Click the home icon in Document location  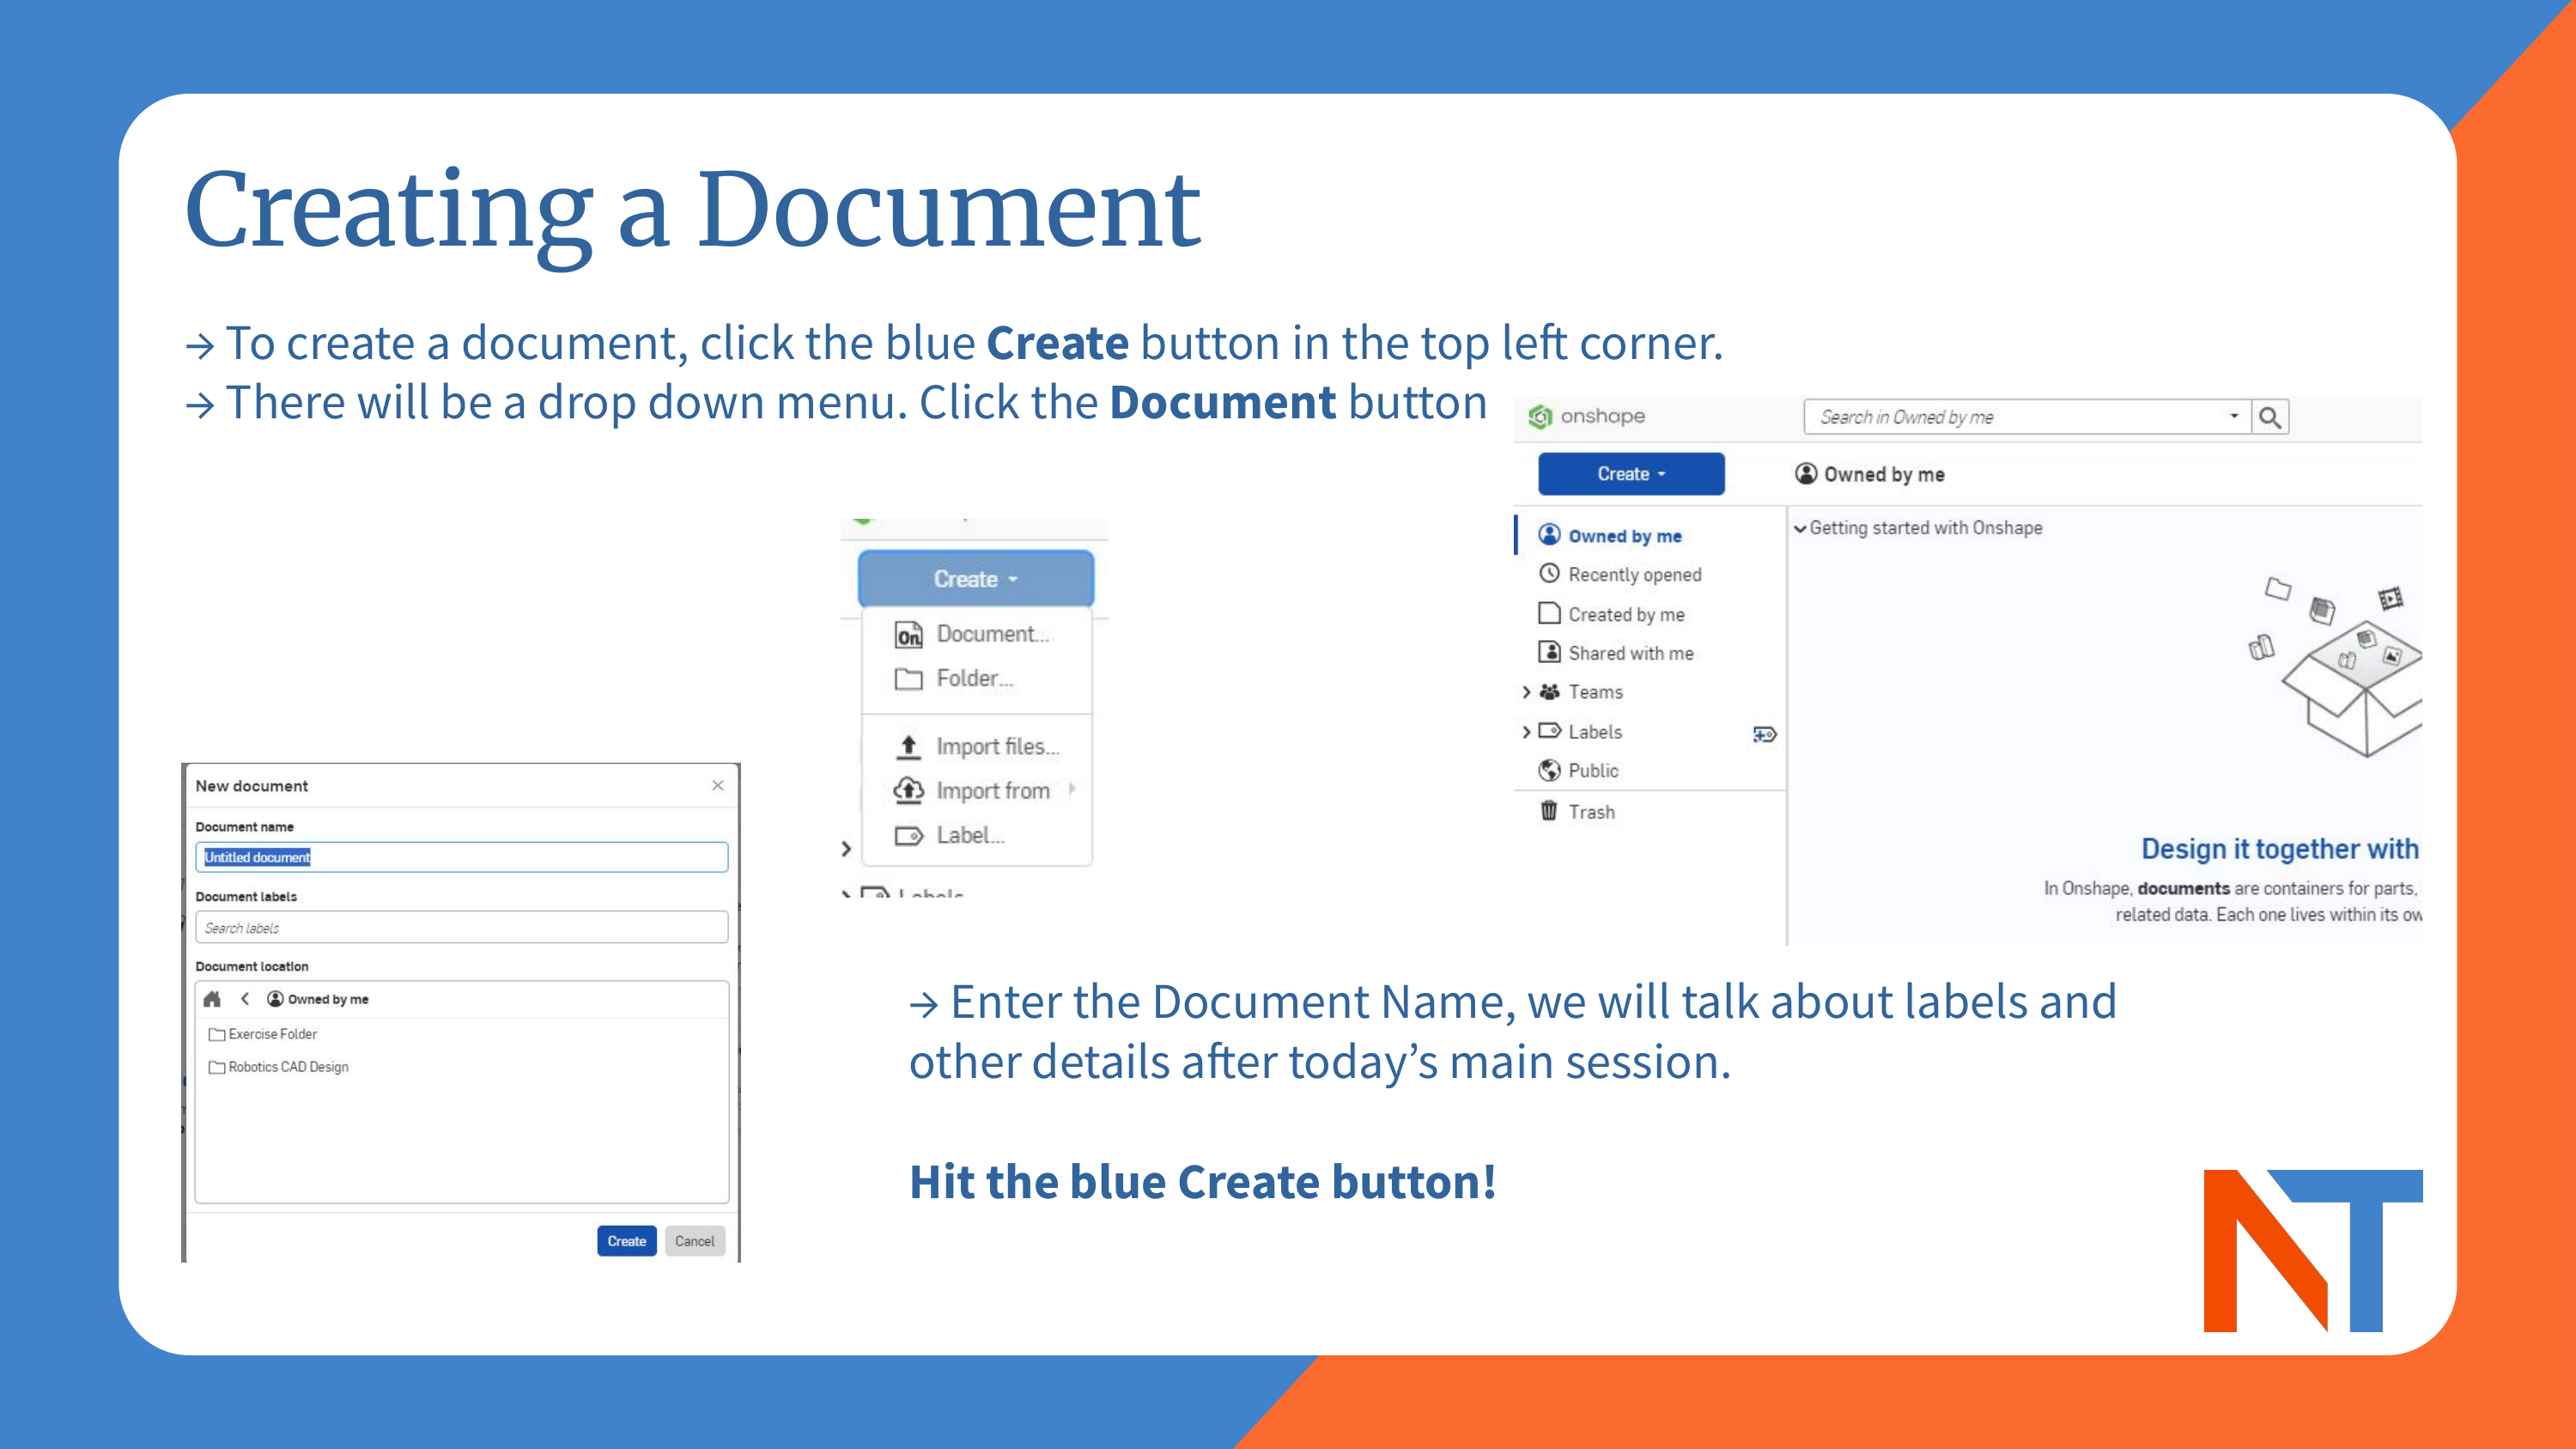(x=212, y=999)
